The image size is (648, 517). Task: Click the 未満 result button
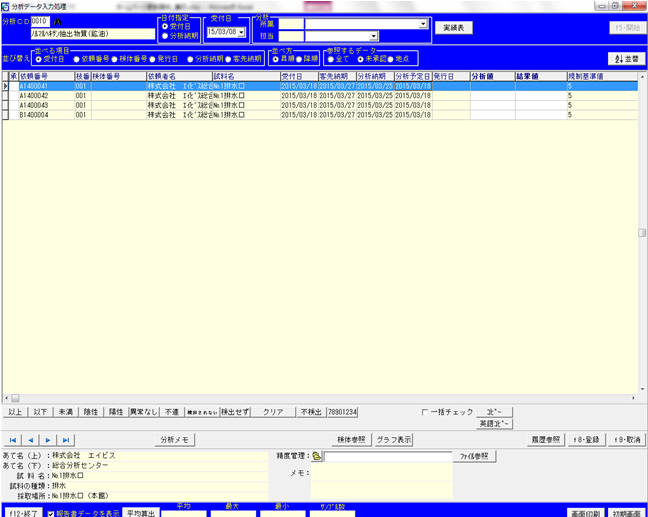pos(66,412)
